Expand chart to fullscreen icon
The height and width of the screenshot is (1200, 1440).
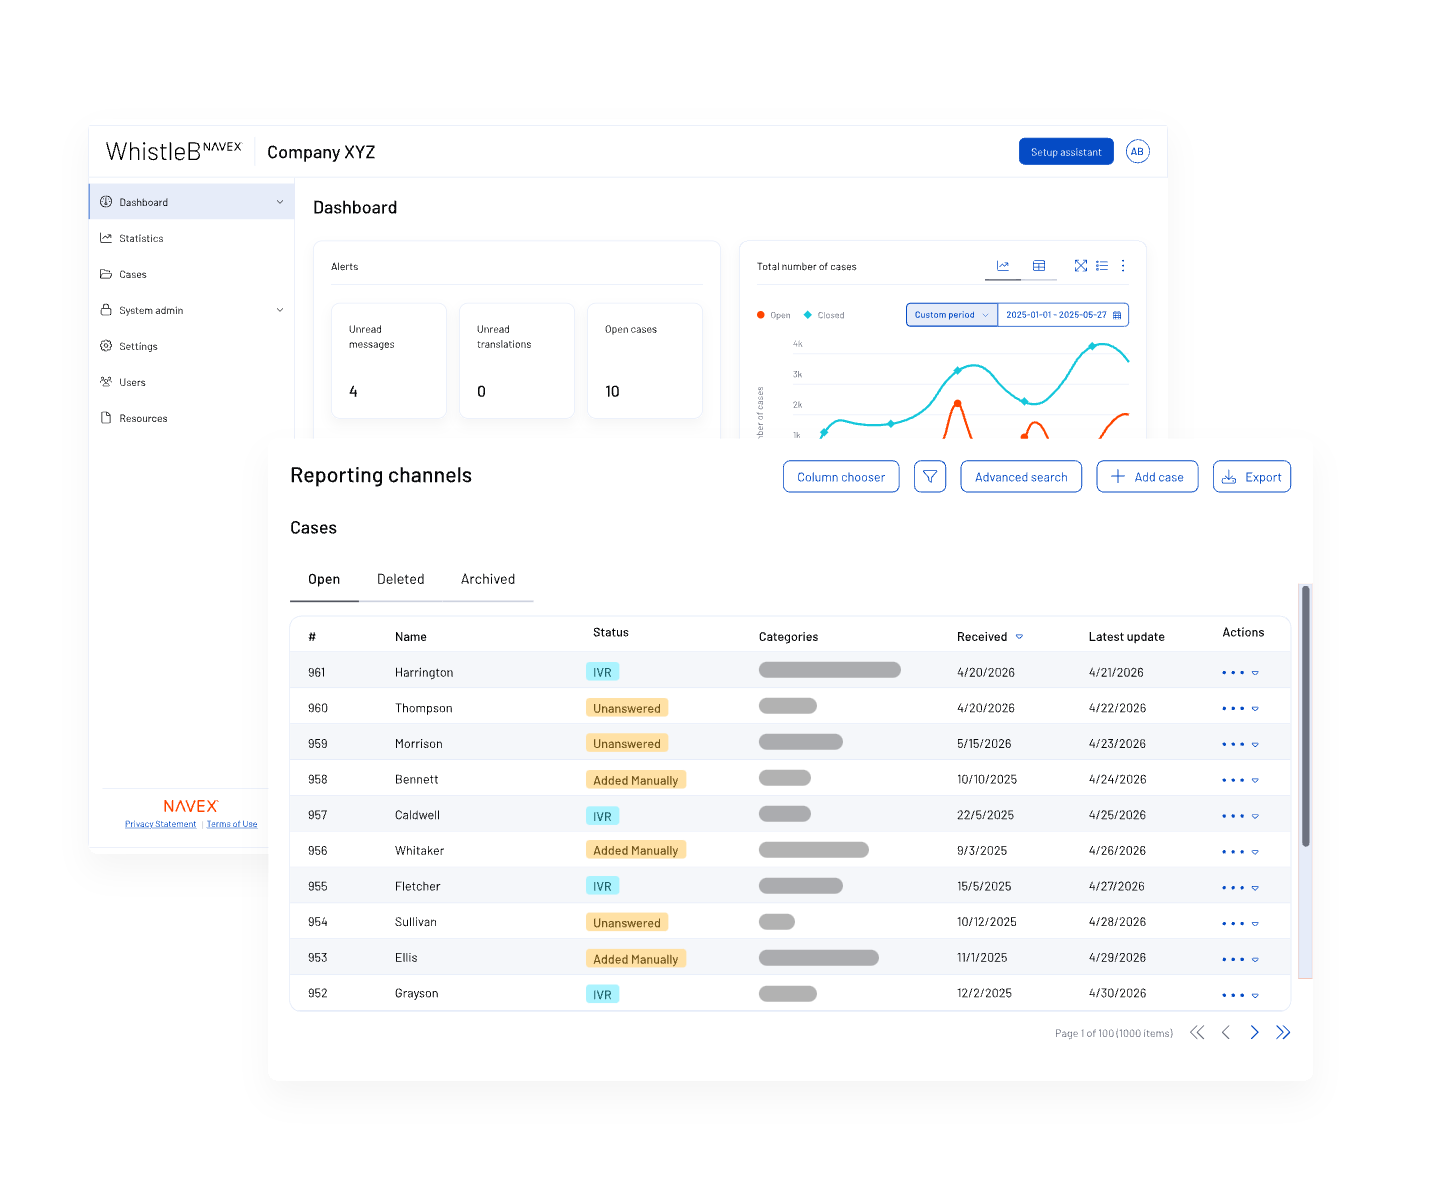[1081, 266]
